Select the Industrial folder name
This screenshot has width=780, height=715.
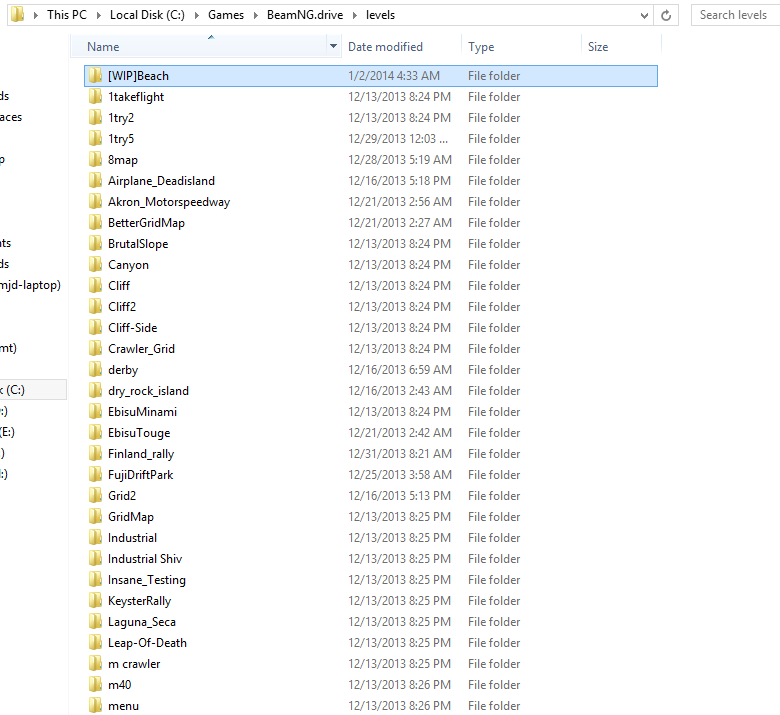[x=132, y=538]
